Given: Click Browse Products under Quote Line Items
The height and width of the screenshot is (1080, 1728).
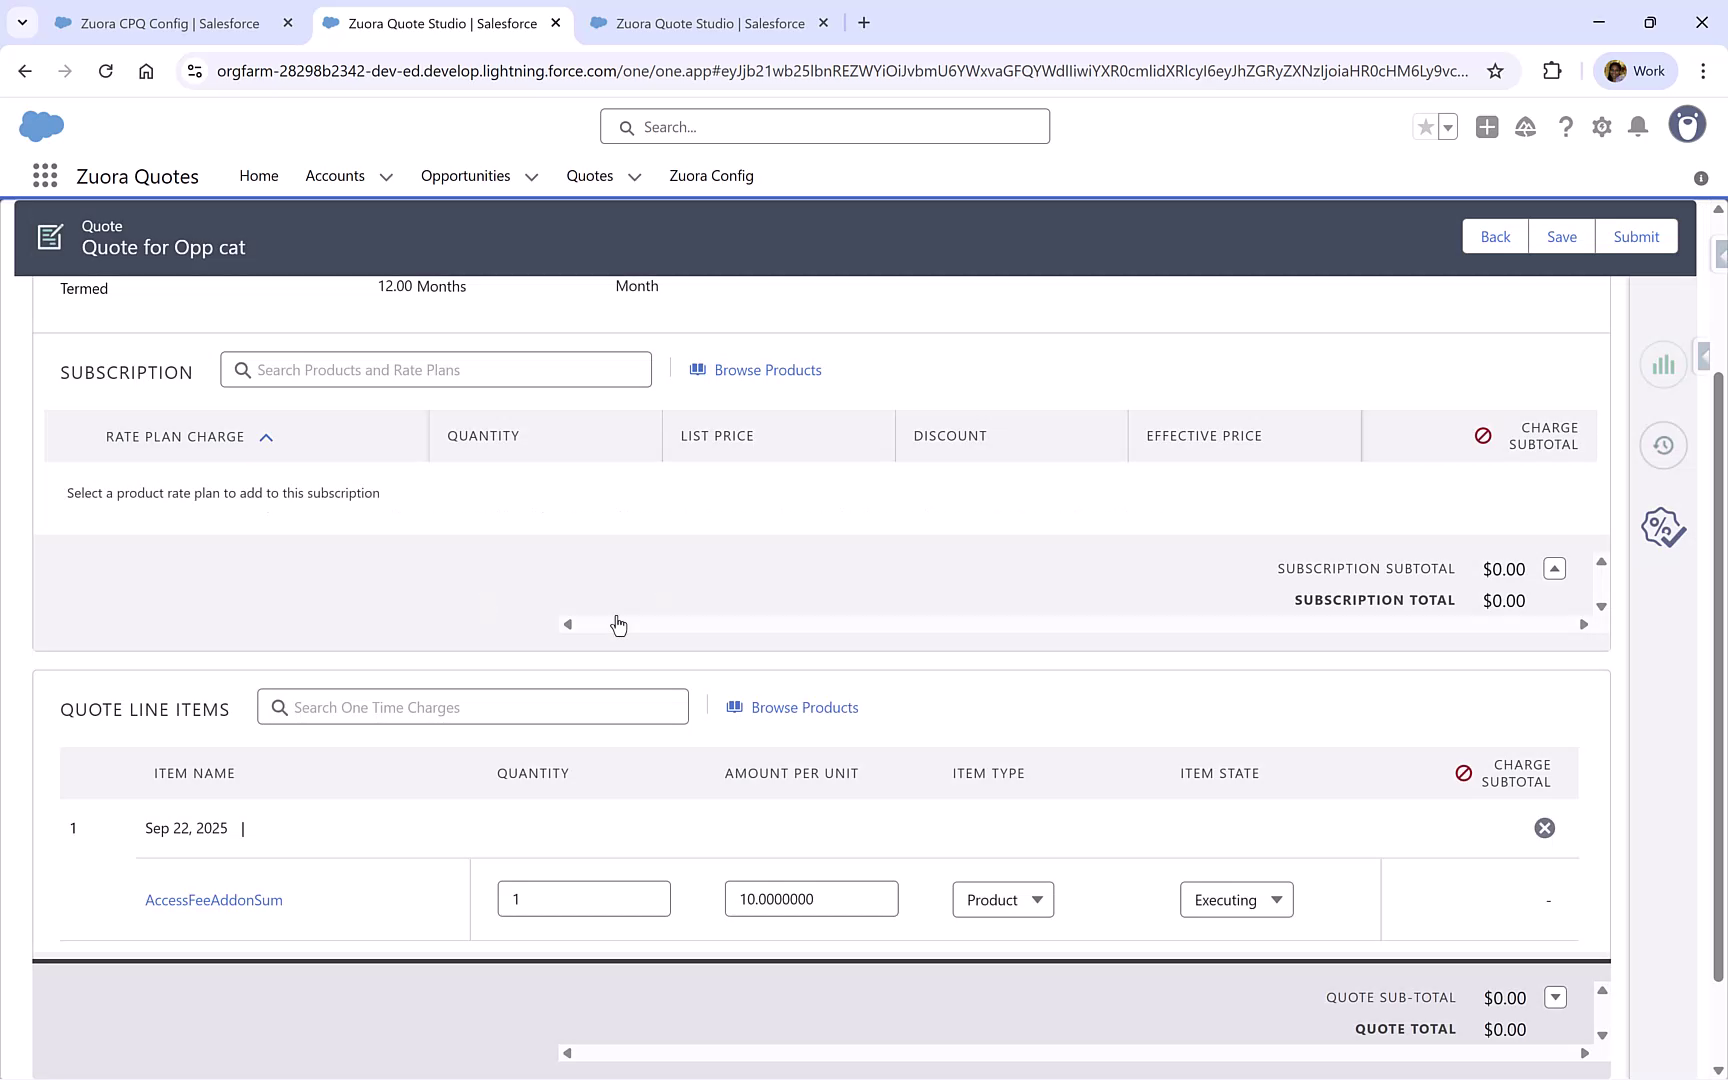Looking at the screenshot, I should (804, 707).
